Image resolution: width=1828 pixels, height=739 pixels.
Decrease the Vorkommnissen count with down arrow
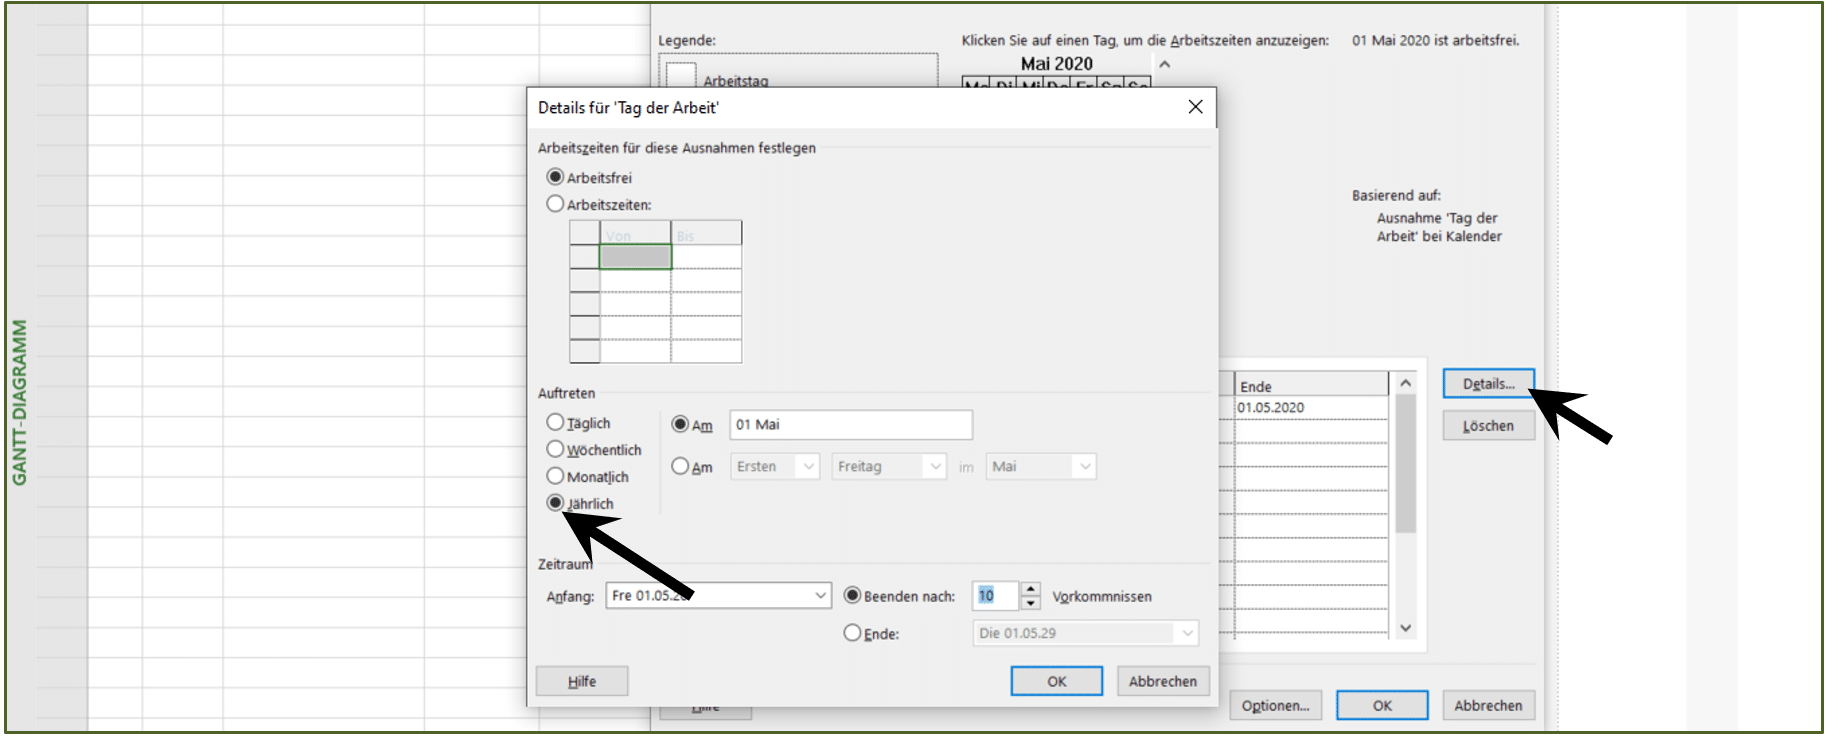coord(1031,603)
